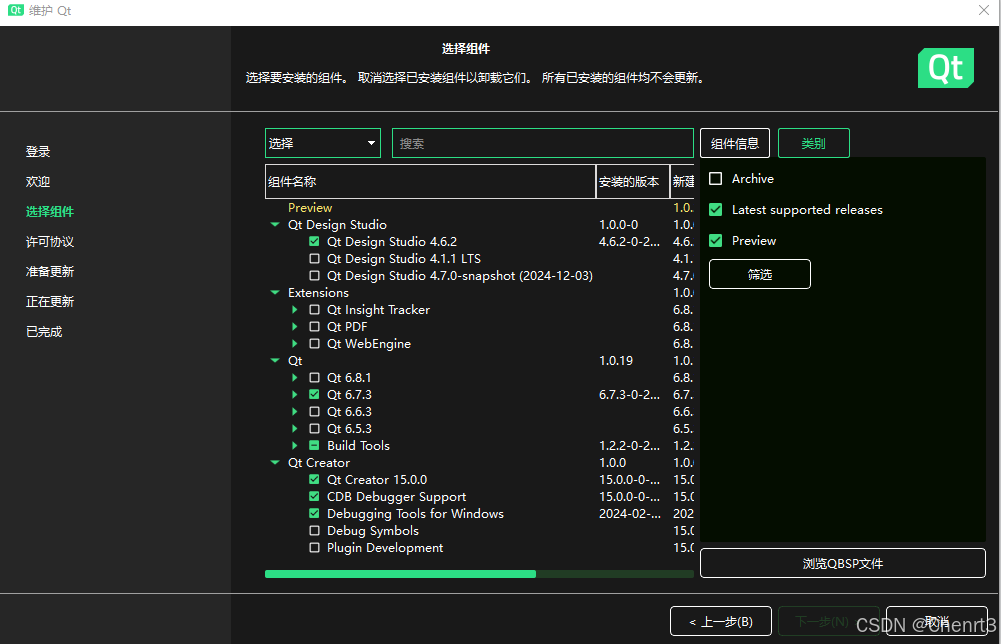Switch to the 类别 tab
Viewport: 1001px width, 644px height.
coord(813,142)
